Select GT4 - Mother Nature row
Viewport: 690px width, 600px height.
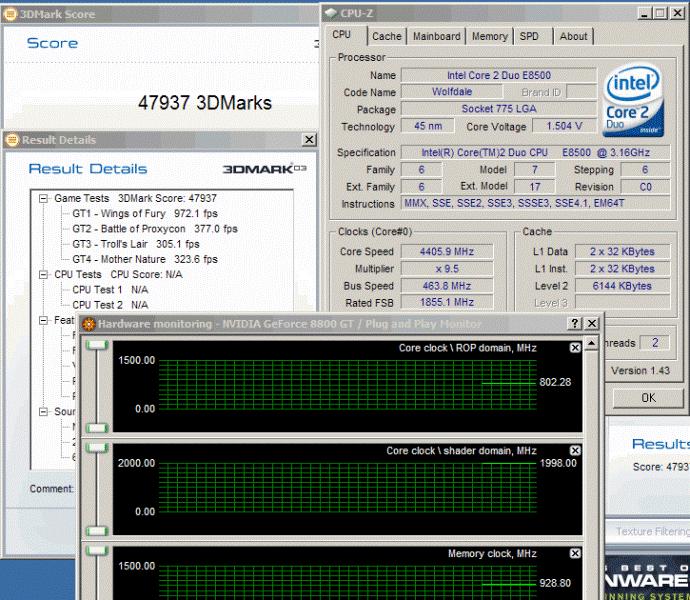(x=145, y=259)
